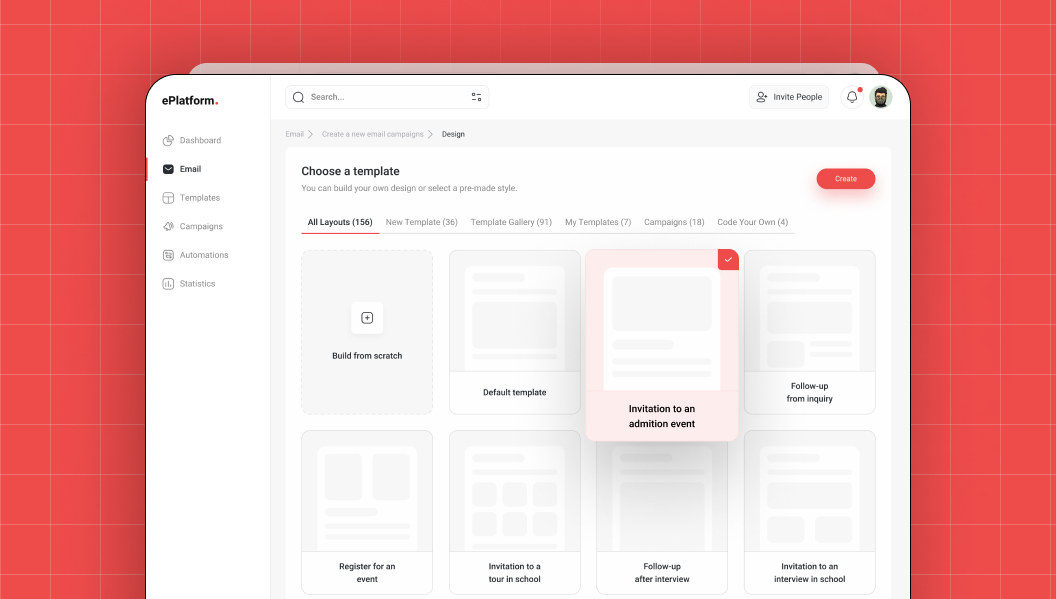Open the Automations sidebar icon
Image resolution: width=1056 pixels, height=599 pixels.
point(168,255)
